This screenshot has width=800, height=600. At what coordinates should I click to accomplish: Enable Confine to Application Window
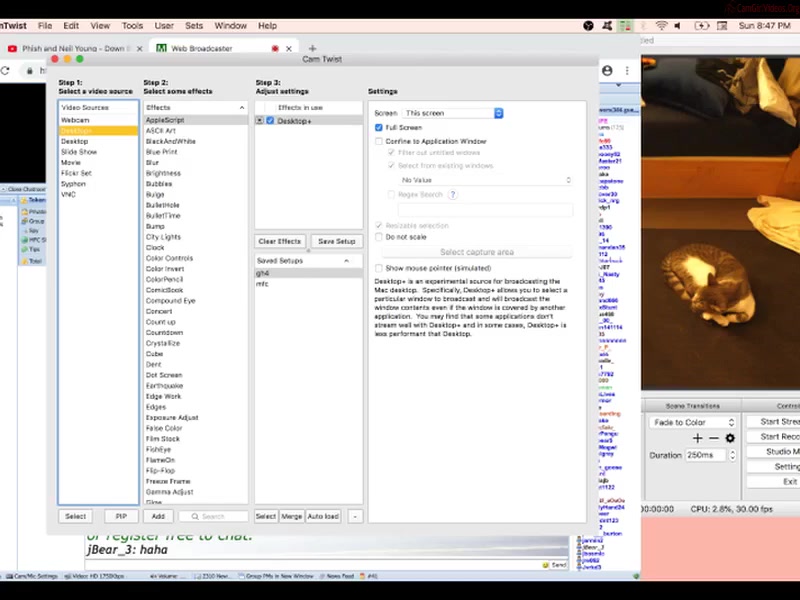point(379,142)
